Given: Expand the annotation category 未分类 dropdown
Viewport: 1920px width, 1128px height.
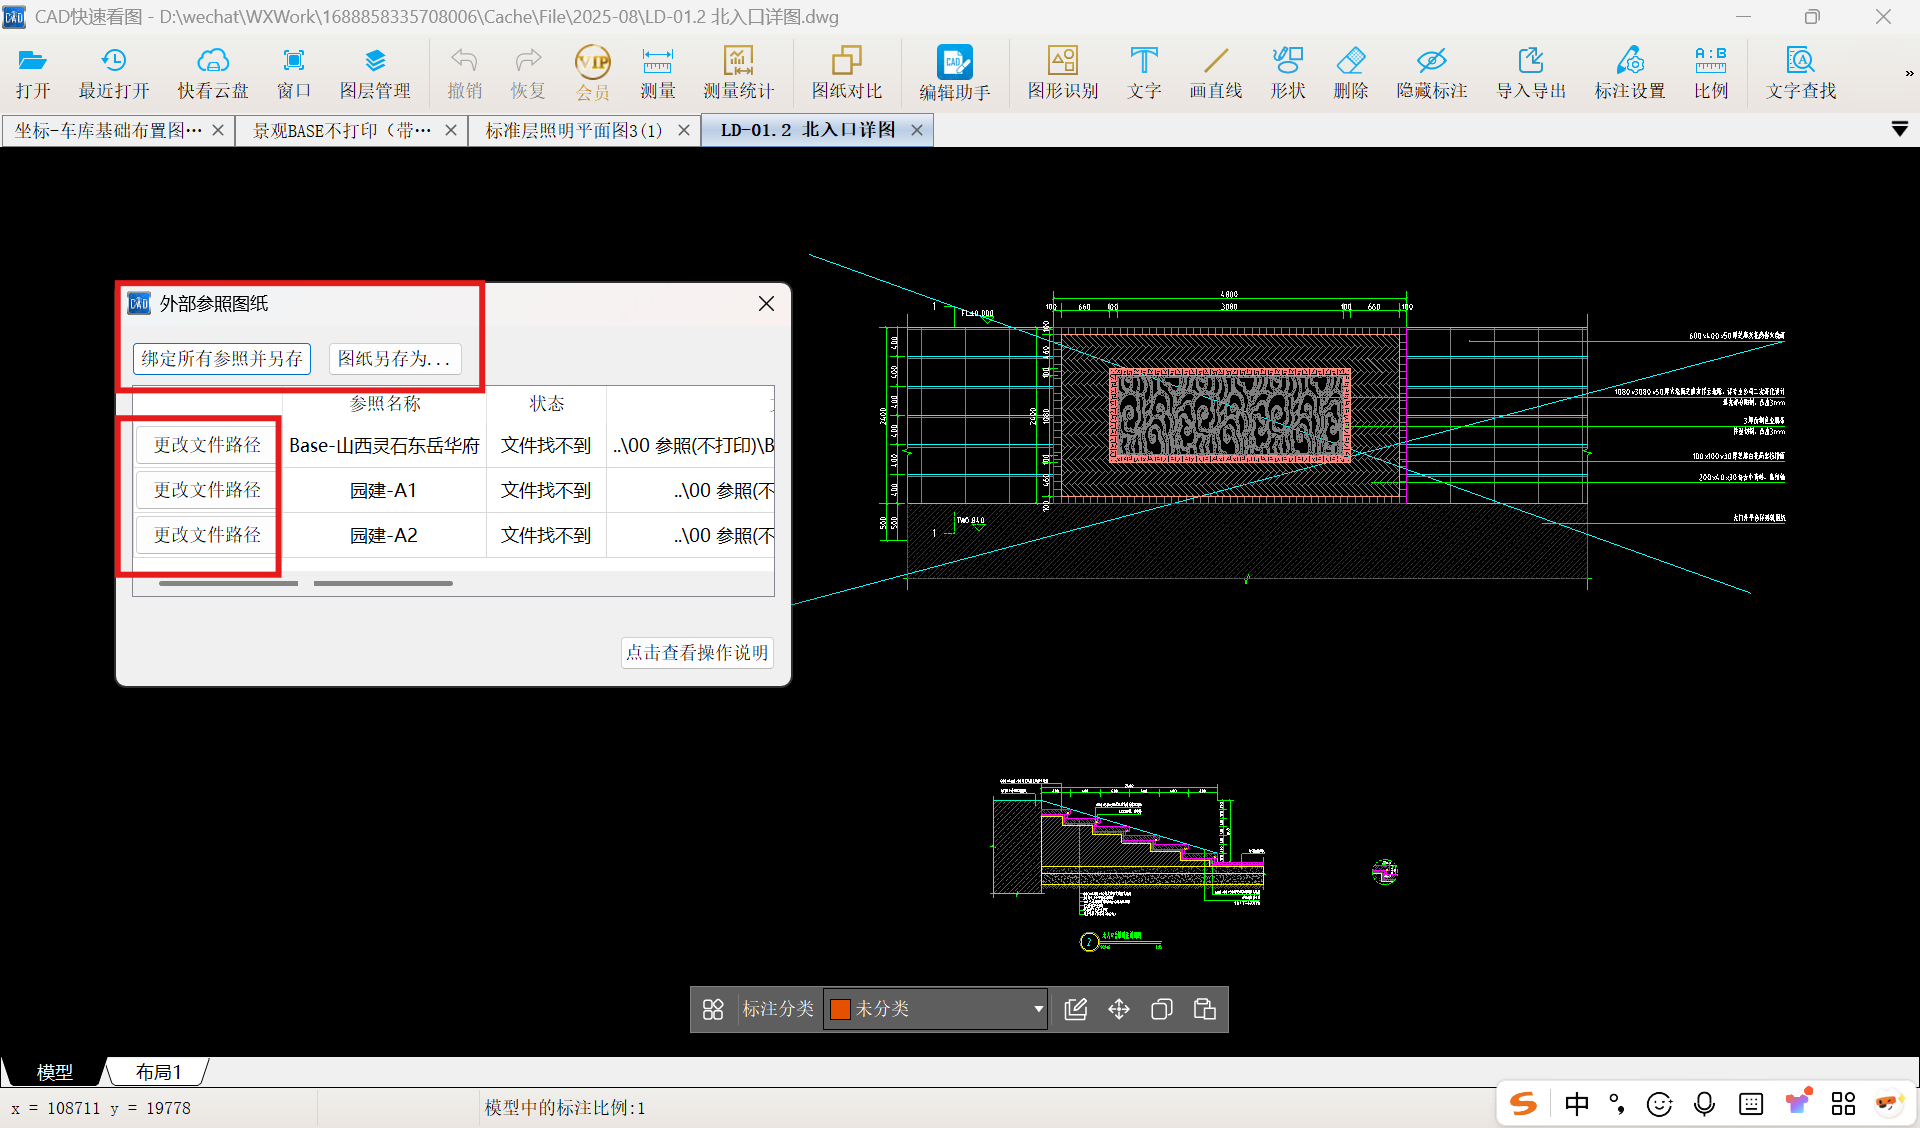Looking at the screenshot, I should (x=1038, y=1009).
